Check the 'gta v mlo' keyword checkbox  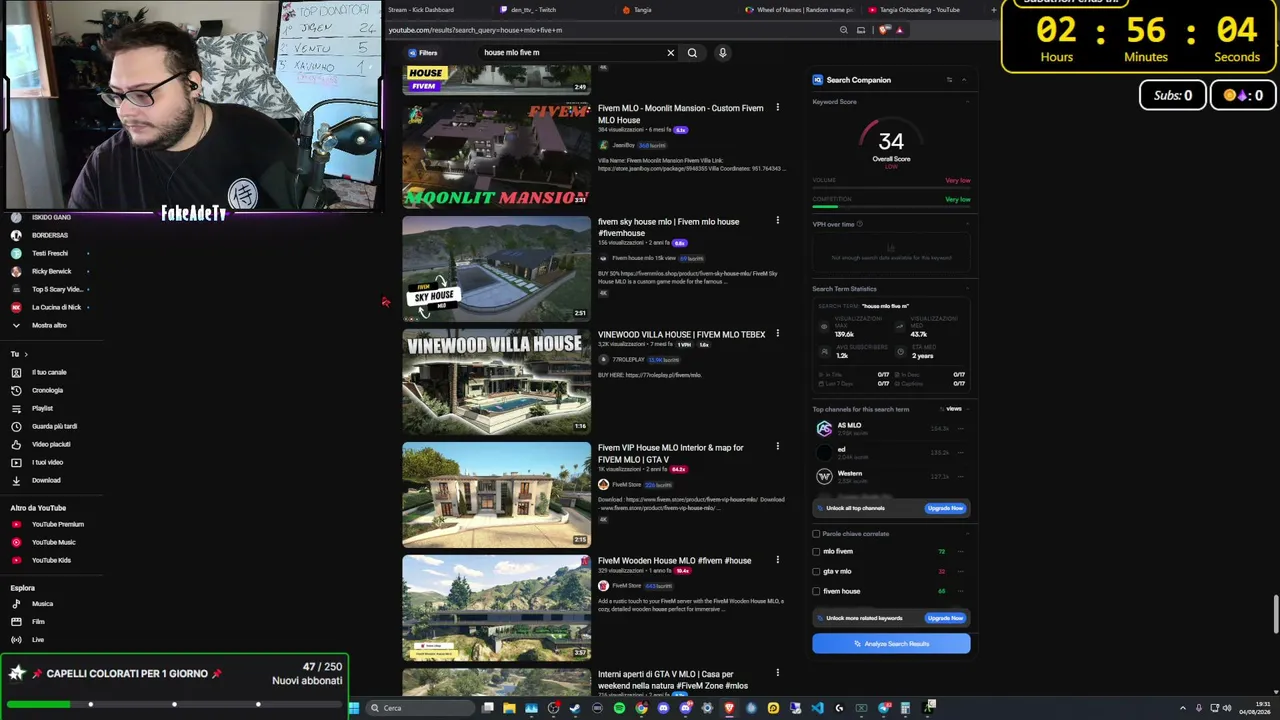click(x=816, y=572)
